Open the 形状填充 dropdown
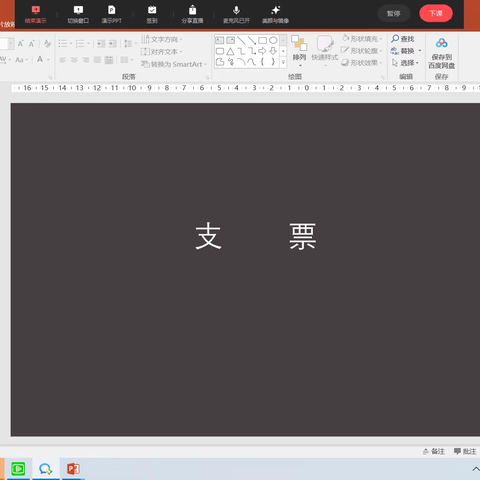The width and height of the screenshot is (480, 480). (362, 39)
